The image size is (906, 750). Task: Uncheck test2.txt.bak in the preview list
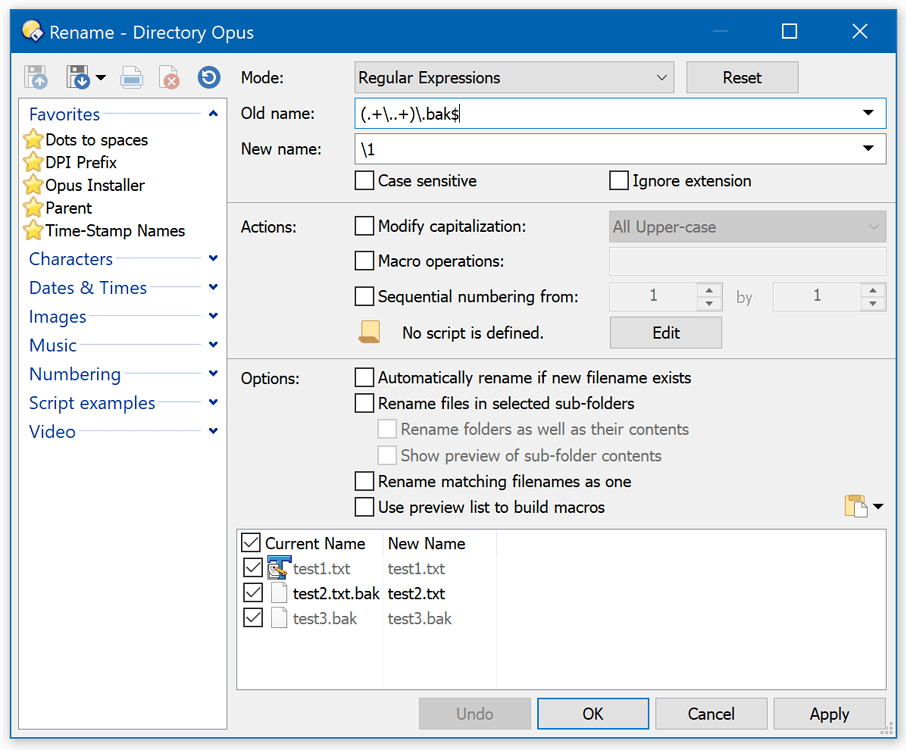[254, 592]
